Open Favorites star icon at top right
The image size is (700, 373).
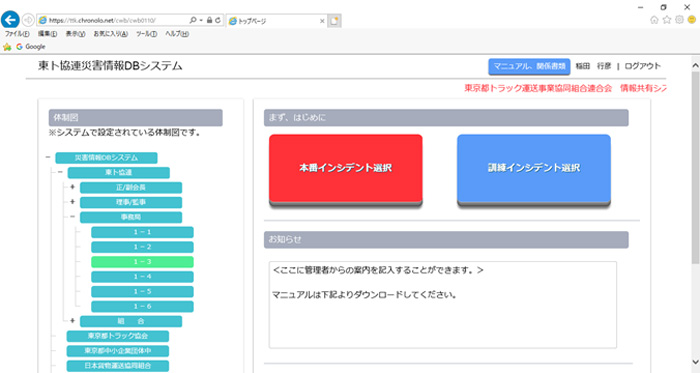tap(667, 20)
